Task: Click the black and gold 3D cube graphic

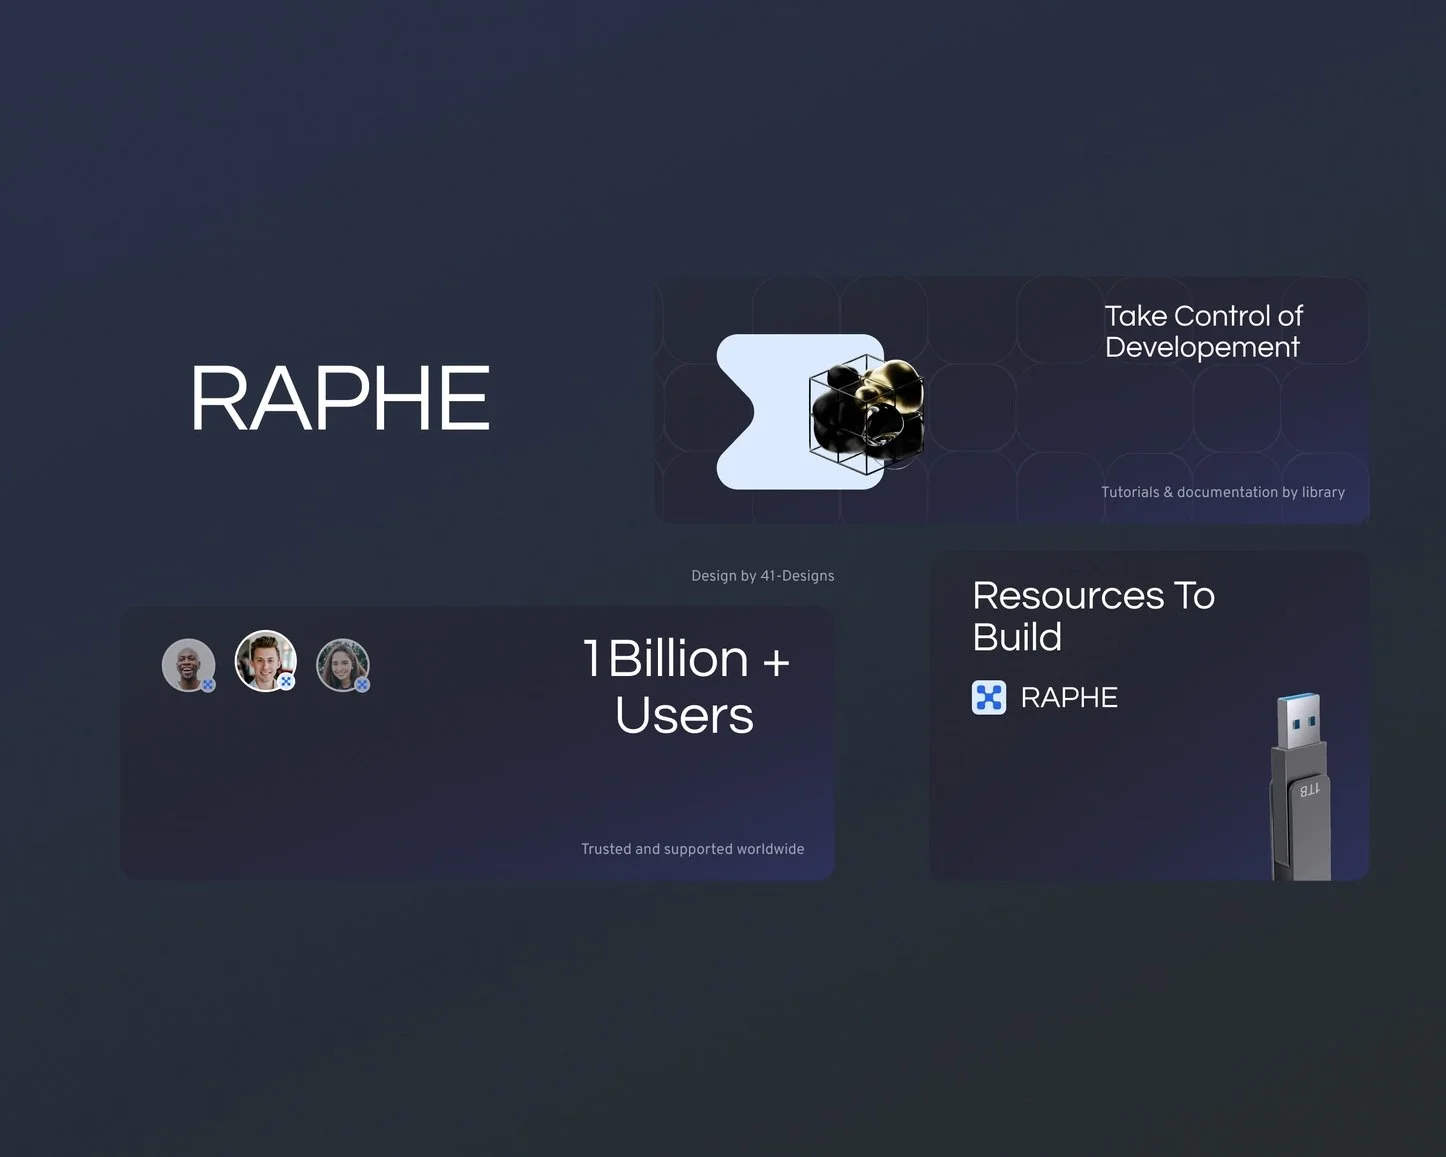Action: tap(866, 414)
